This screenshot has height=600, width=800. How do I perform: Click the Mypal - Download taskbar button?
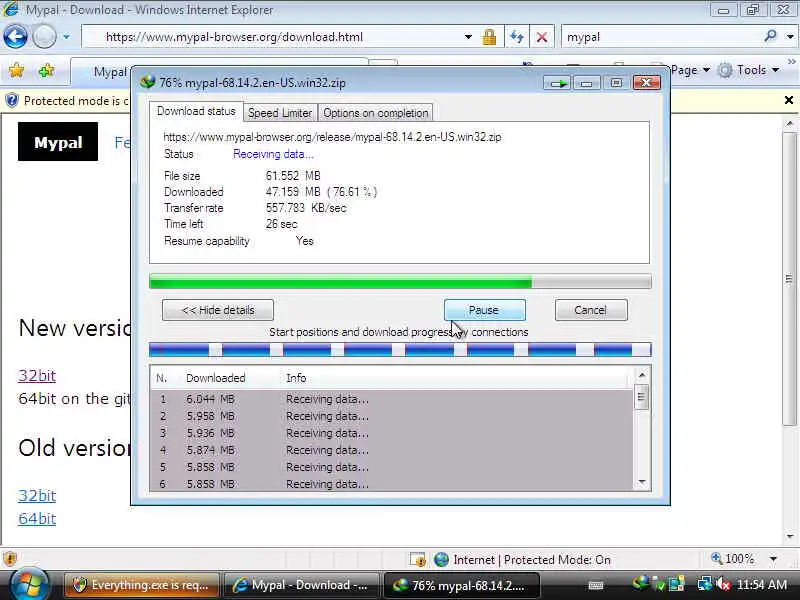pyautogui.click(x=302, y=585)
